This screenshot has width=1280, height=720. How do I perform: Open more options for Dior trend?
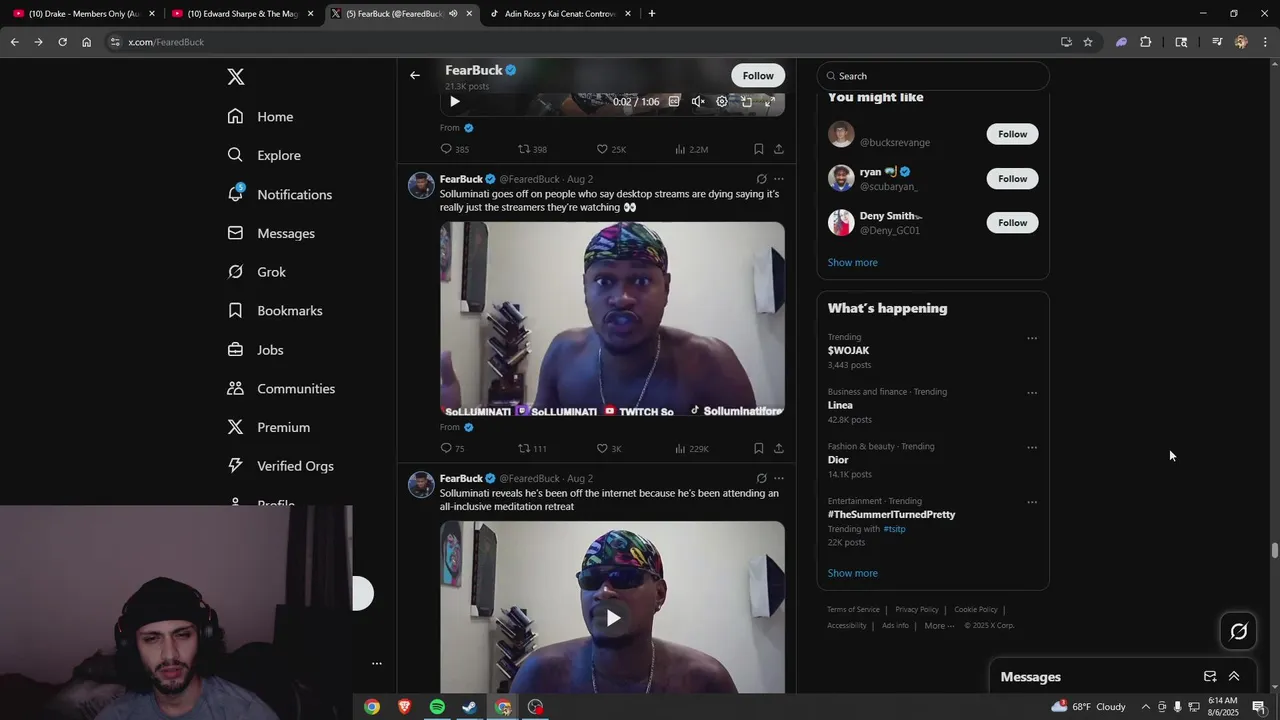[x=1032, y=447]
